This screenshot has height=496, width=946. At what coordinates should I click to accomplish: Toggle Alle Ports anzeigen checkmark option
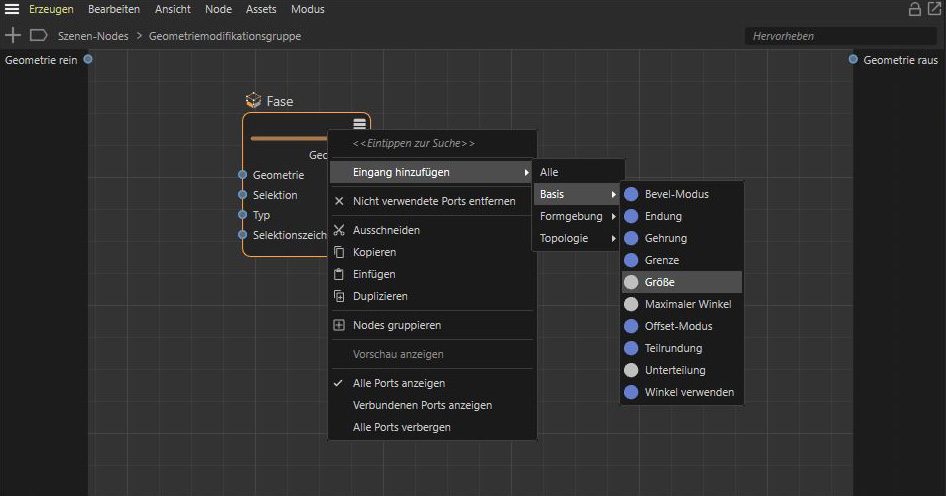click(x=399, y=383)
